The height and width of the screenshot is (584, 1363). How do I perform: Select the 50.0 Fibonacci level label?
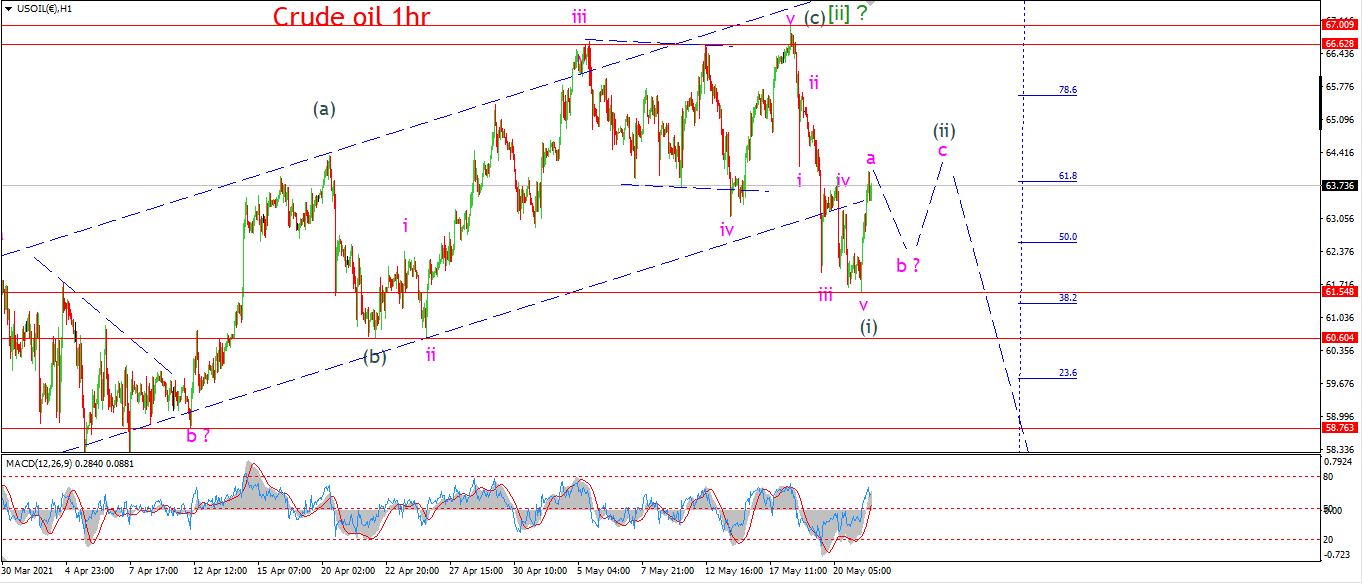(1068, 237)
